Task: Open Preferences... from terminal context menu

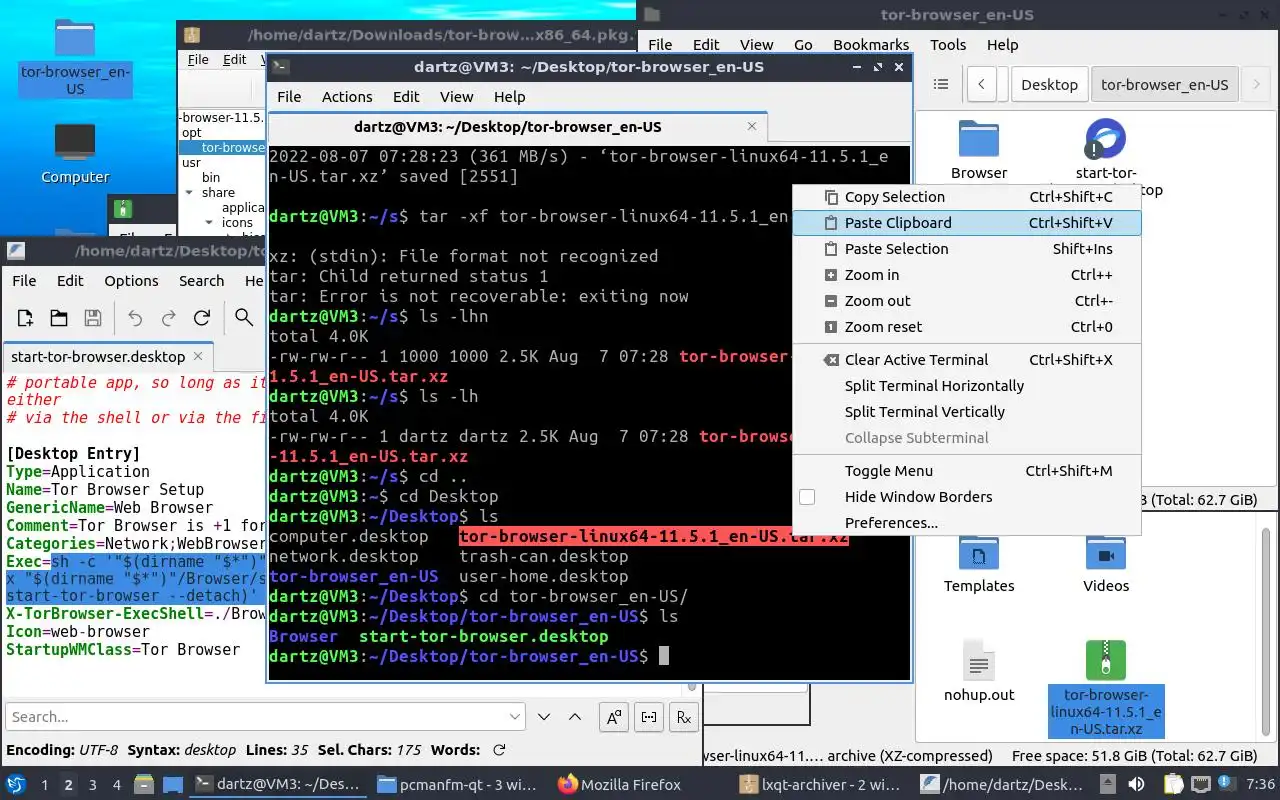Action: click(x=966, y=523)
